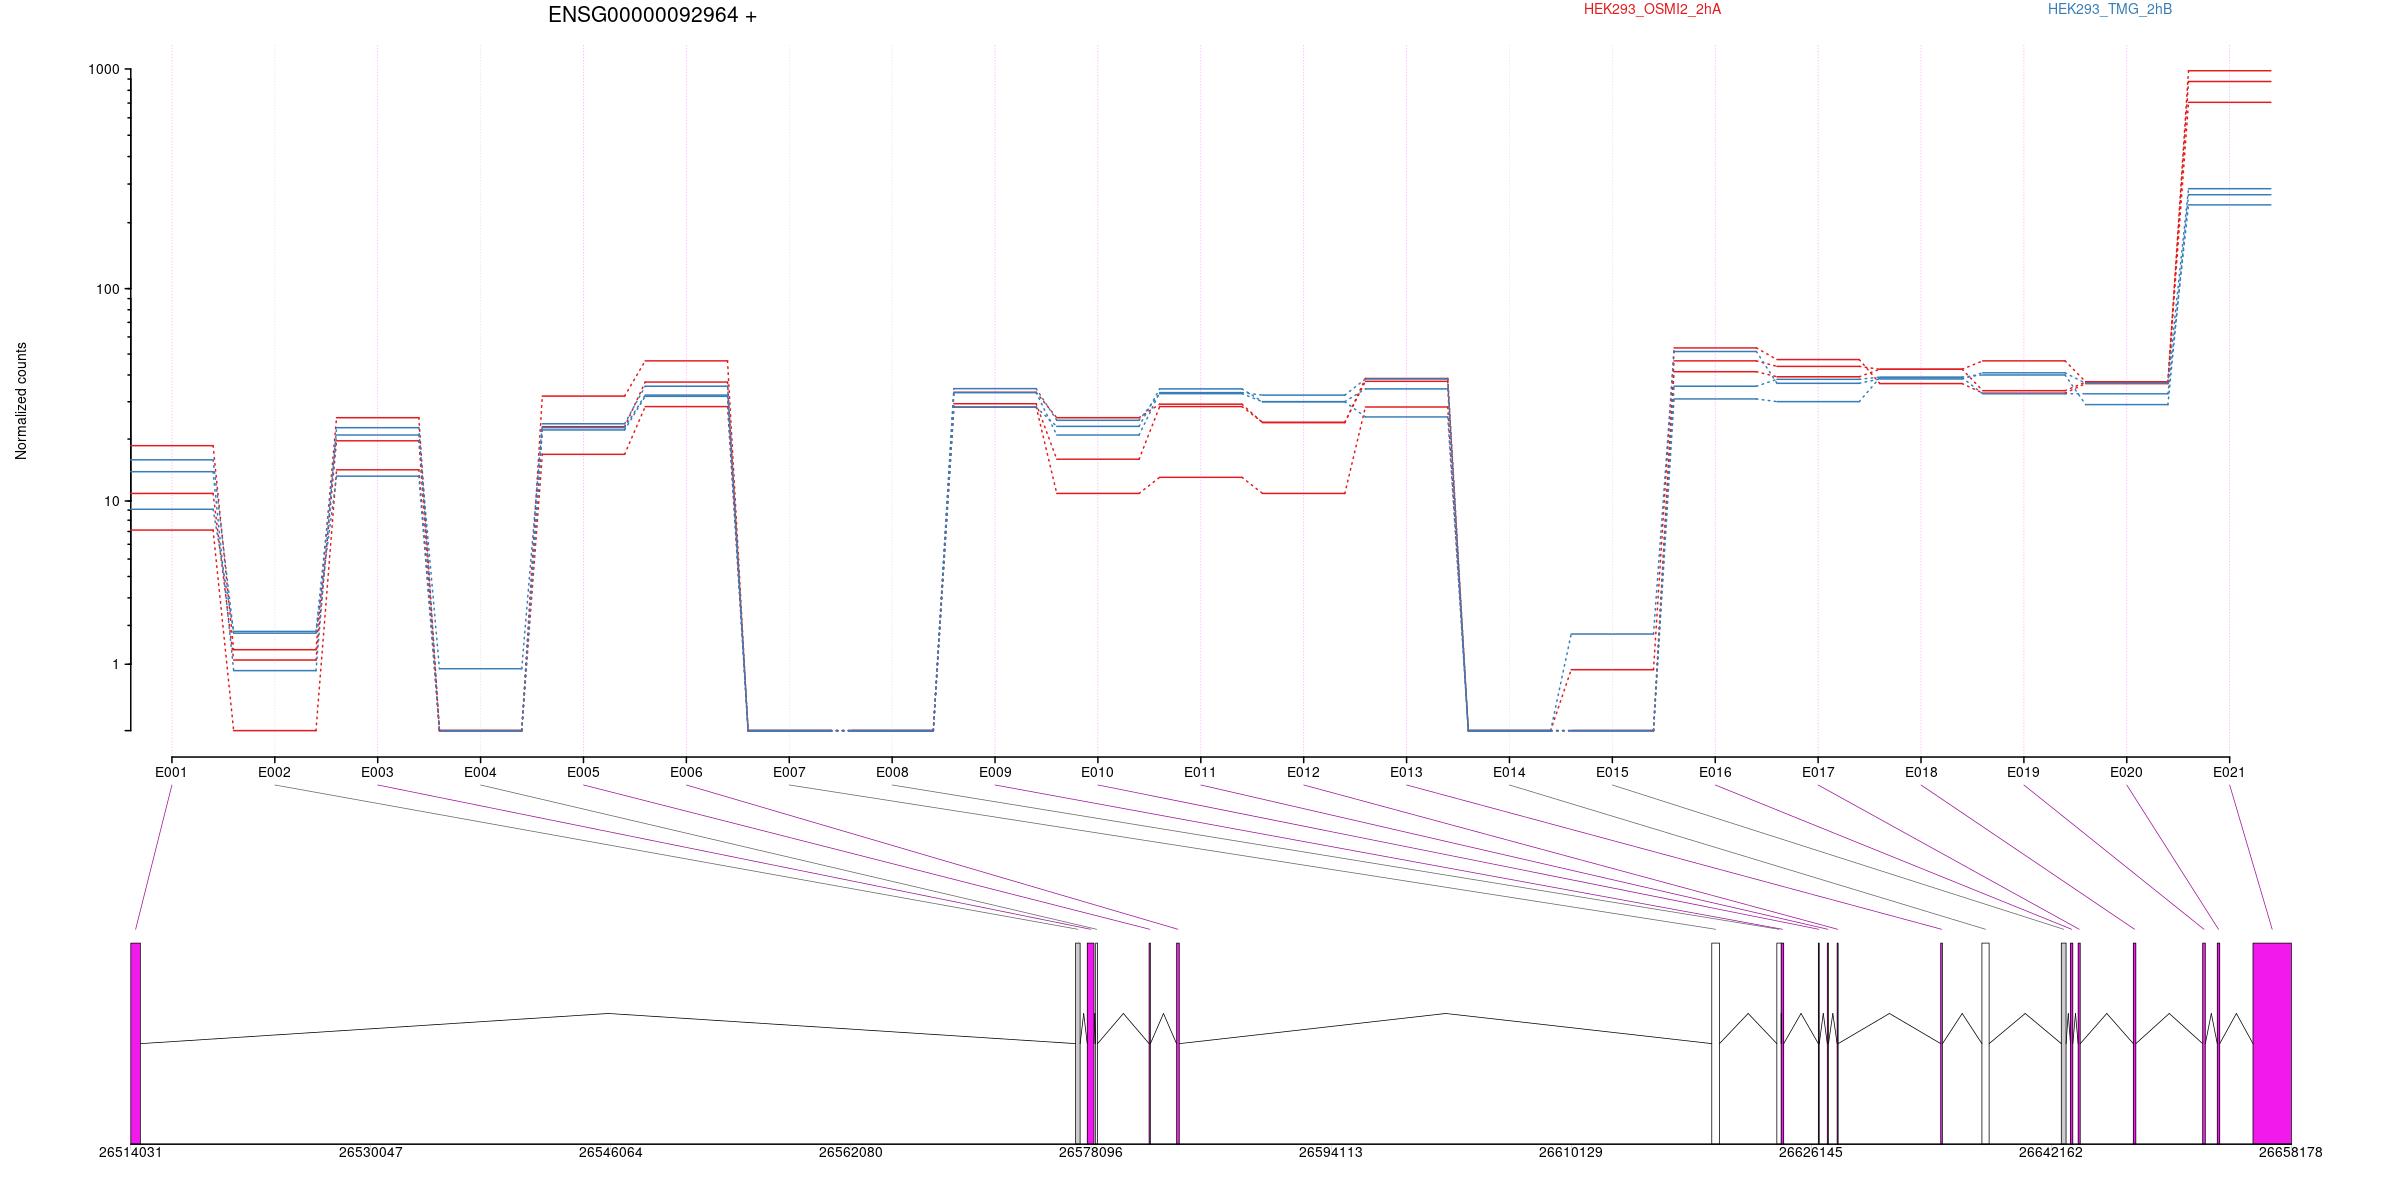Click the Normalized counts axis label

[21, 401]
